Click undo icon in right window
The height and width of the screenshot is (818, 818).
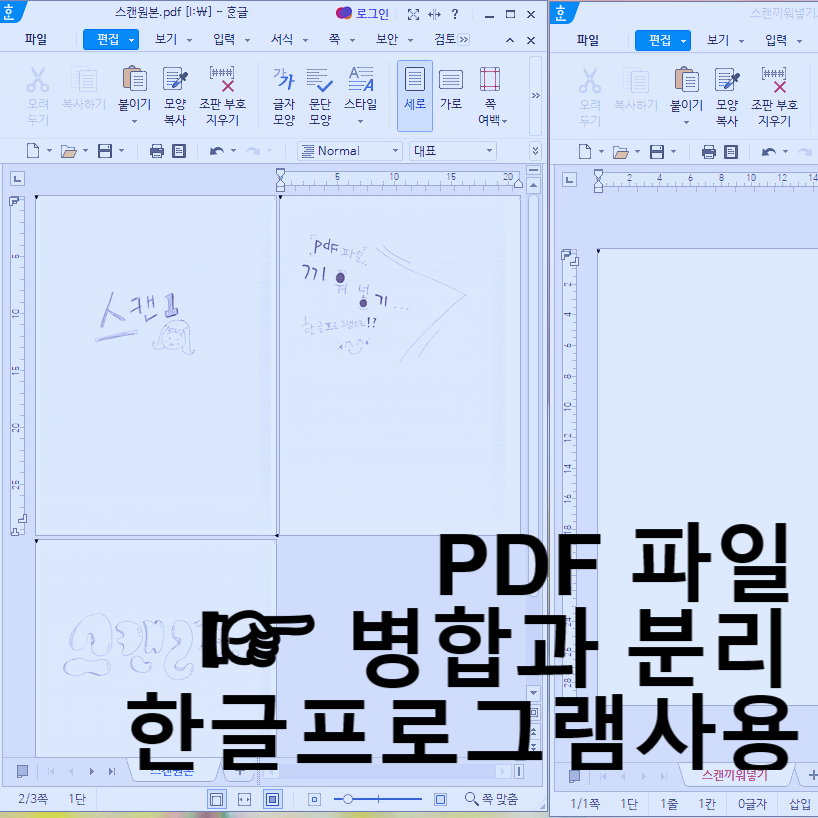pos(768,152)
